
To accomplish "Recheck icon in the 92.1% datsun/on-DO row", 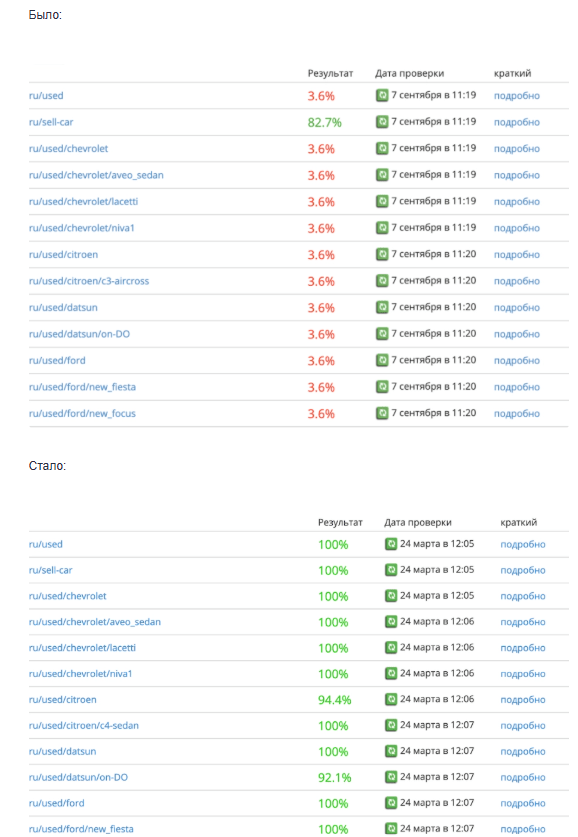I will [x=391, y=777].
